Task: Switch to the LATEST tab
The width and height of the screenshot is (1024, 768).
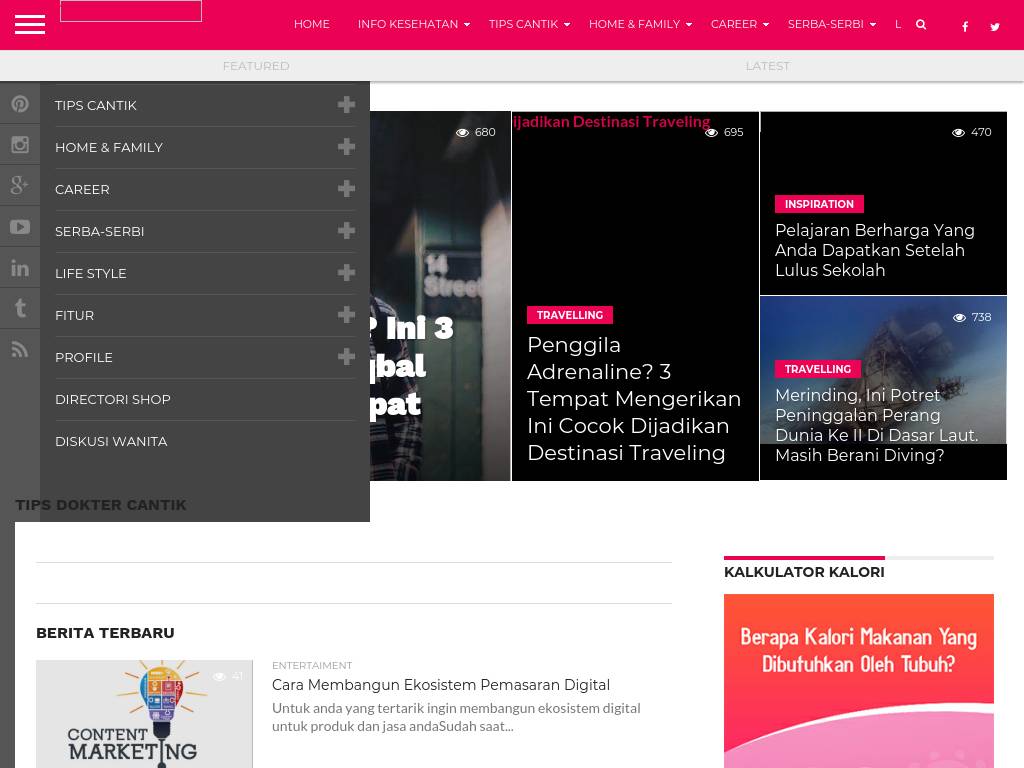Action: tap(767, 66)
